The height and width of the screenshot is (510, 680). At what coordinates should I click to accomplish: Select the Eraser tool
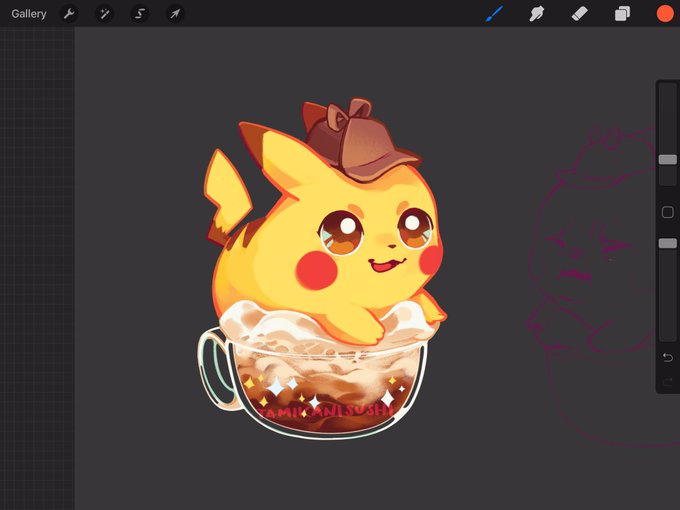coord(579,14)
